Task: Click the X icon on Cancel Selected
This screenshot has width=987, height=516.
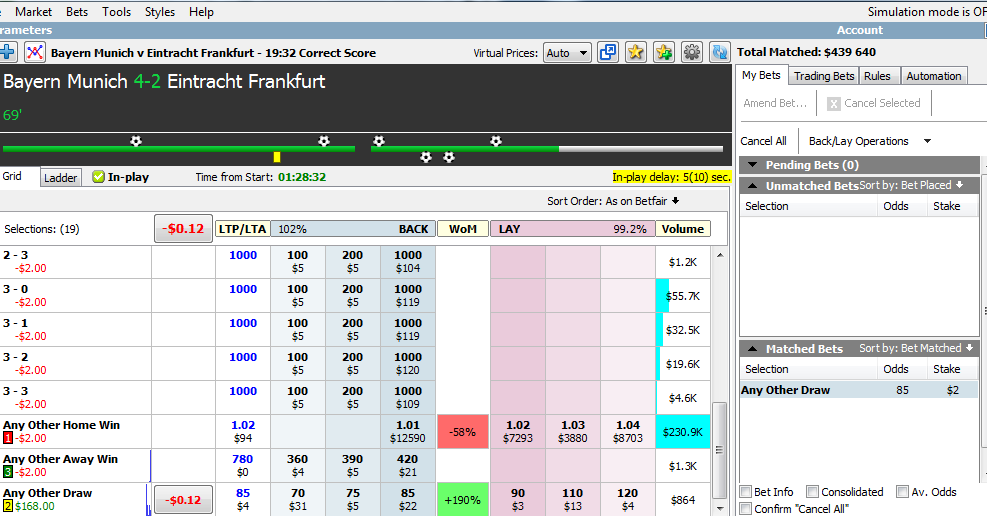Action: pyautogui.click(x=833, y=104)
